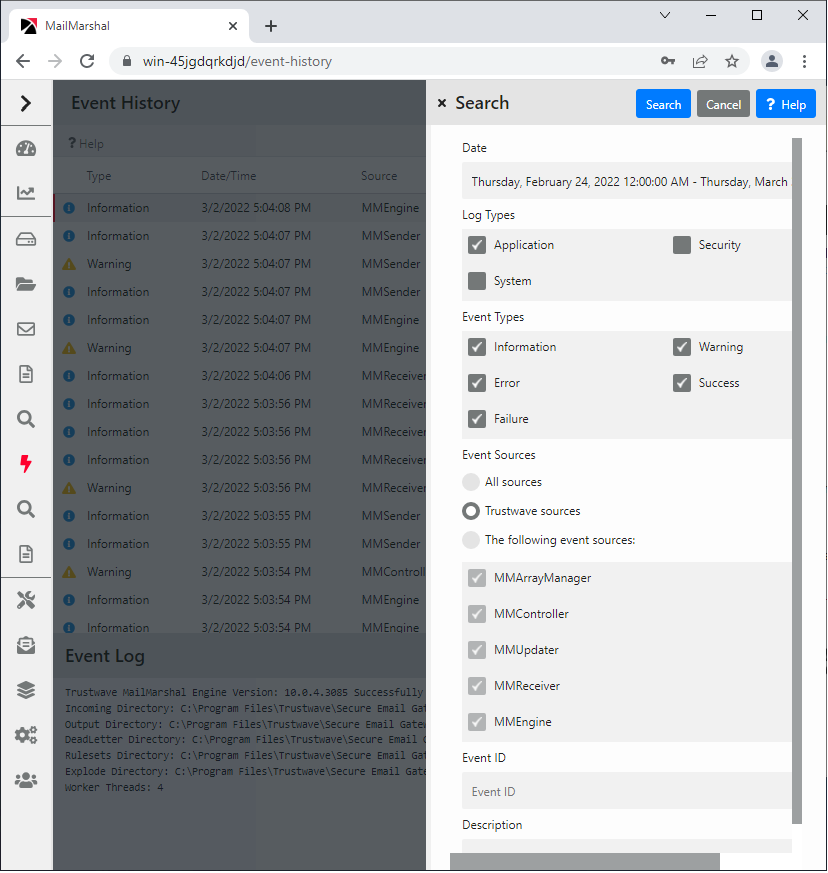Open the wrench and screwdriver tools icon
Screen dimensions: 828x873
coord(26,600)
